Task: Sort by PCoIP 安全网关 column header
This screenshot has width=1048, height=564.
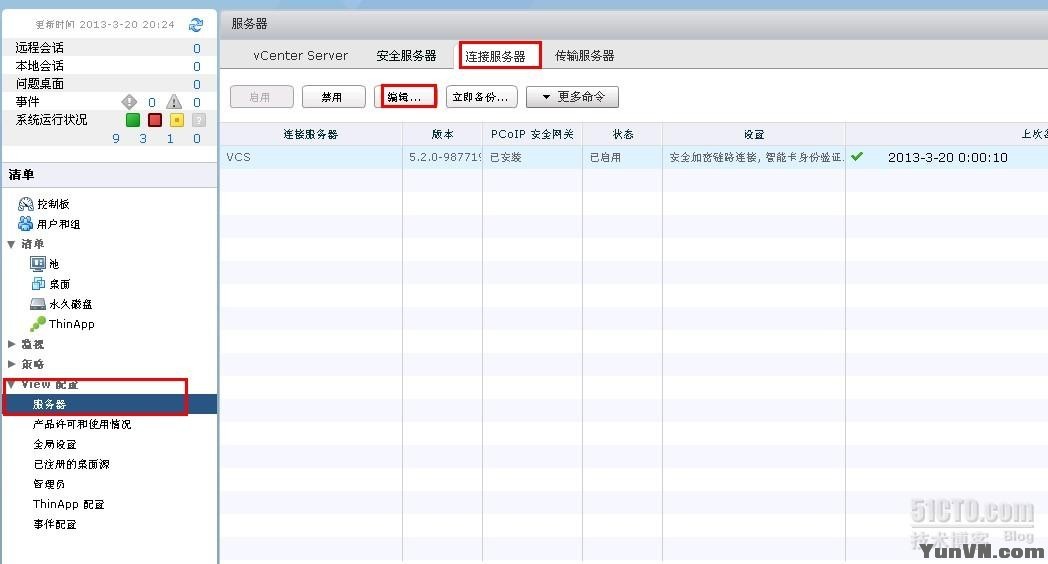Action: point(532,134)
